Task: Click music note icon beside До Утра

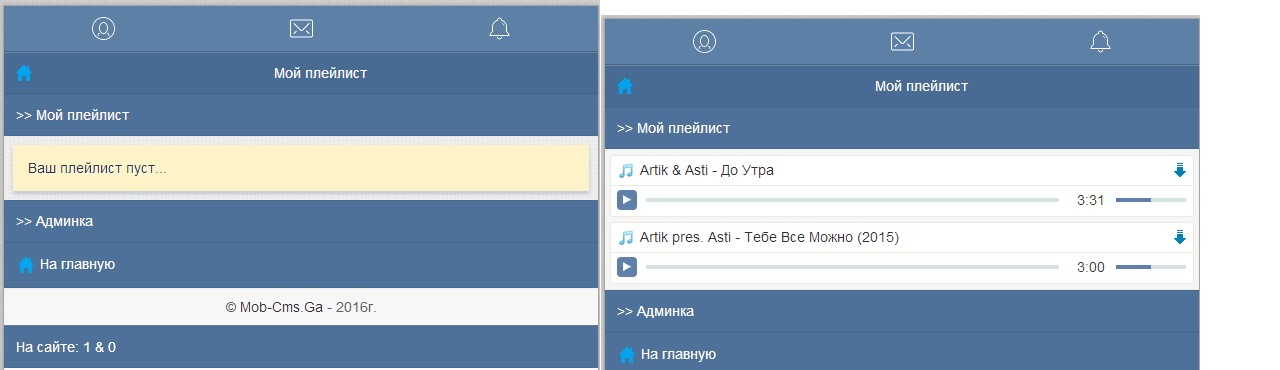Action: pos(626,170)
